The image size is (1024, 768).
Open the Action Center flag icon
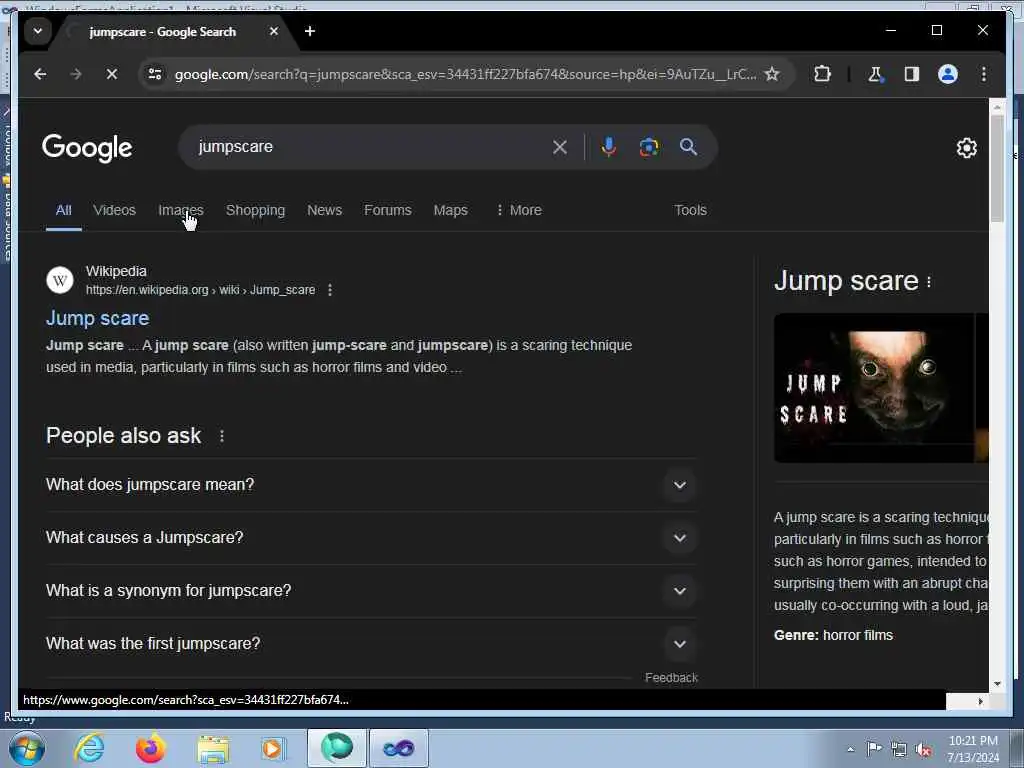tap(874, 750)
